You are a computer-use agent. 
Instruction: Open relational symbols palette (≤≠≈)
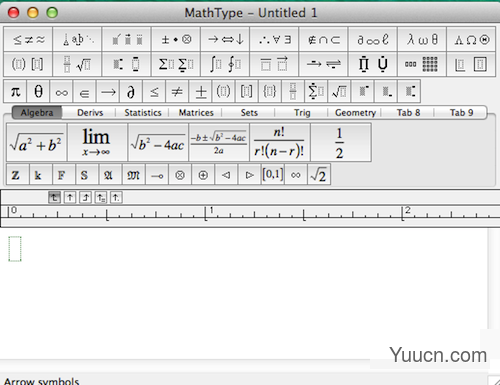coord(28,39)
